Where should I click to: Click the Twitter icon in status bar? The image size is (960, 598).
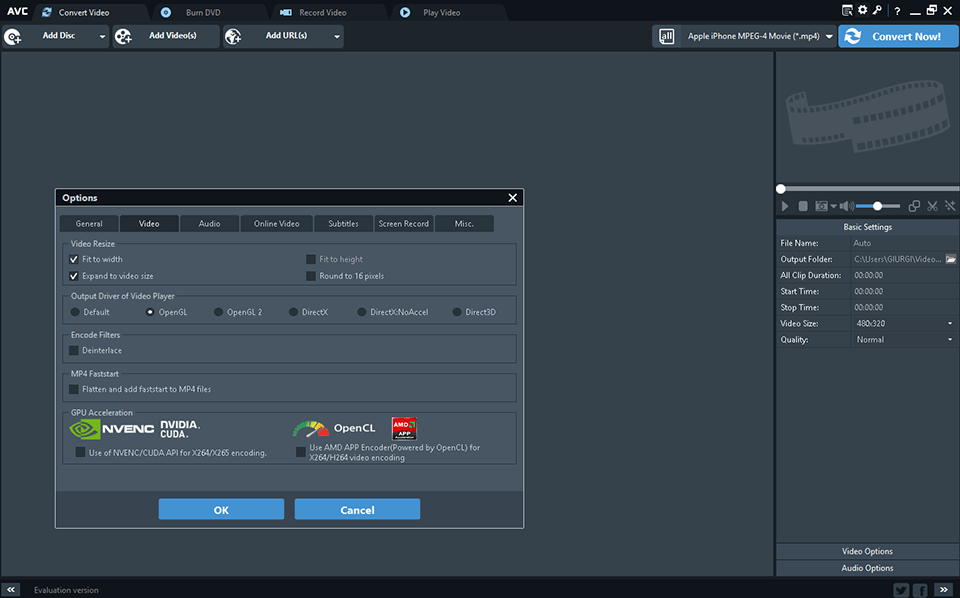pos(900,590)
